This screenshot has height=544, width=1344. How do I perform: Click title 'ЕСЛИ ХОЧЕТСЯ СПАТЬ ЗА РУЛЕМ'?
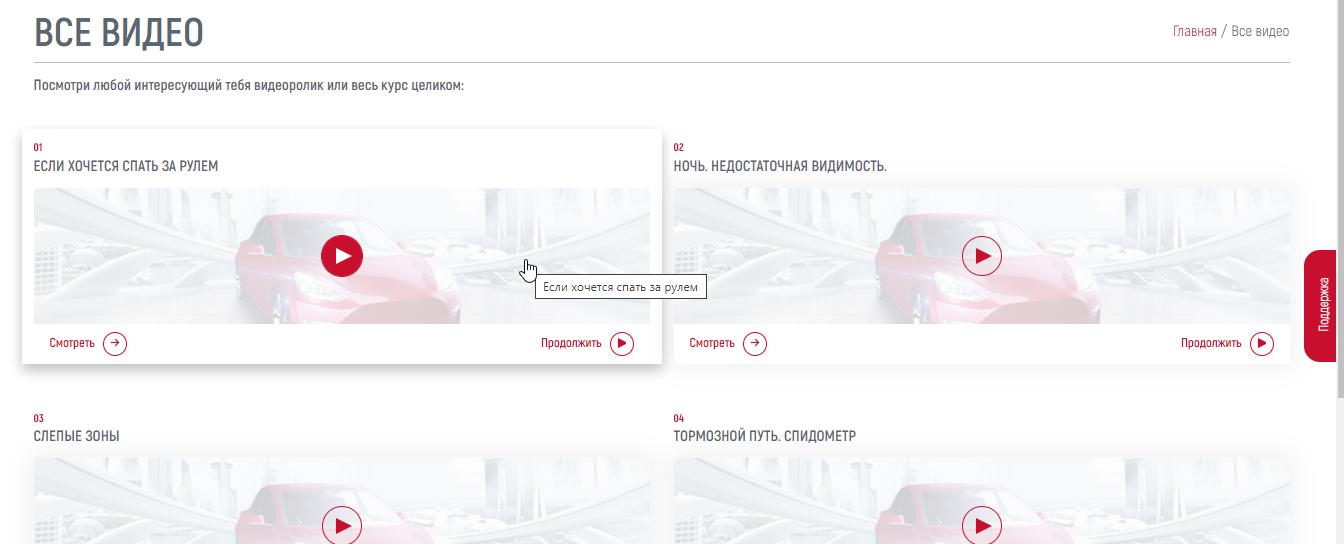point(126,166)
